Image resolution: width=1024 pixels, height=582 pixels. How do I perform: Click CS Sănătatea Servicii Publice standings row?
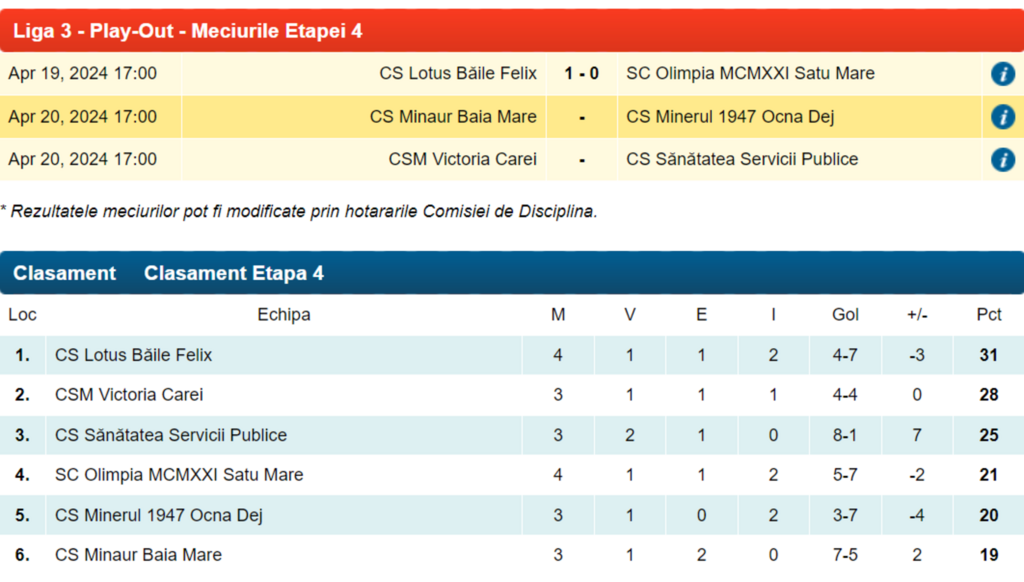click(x=171, y=435)
